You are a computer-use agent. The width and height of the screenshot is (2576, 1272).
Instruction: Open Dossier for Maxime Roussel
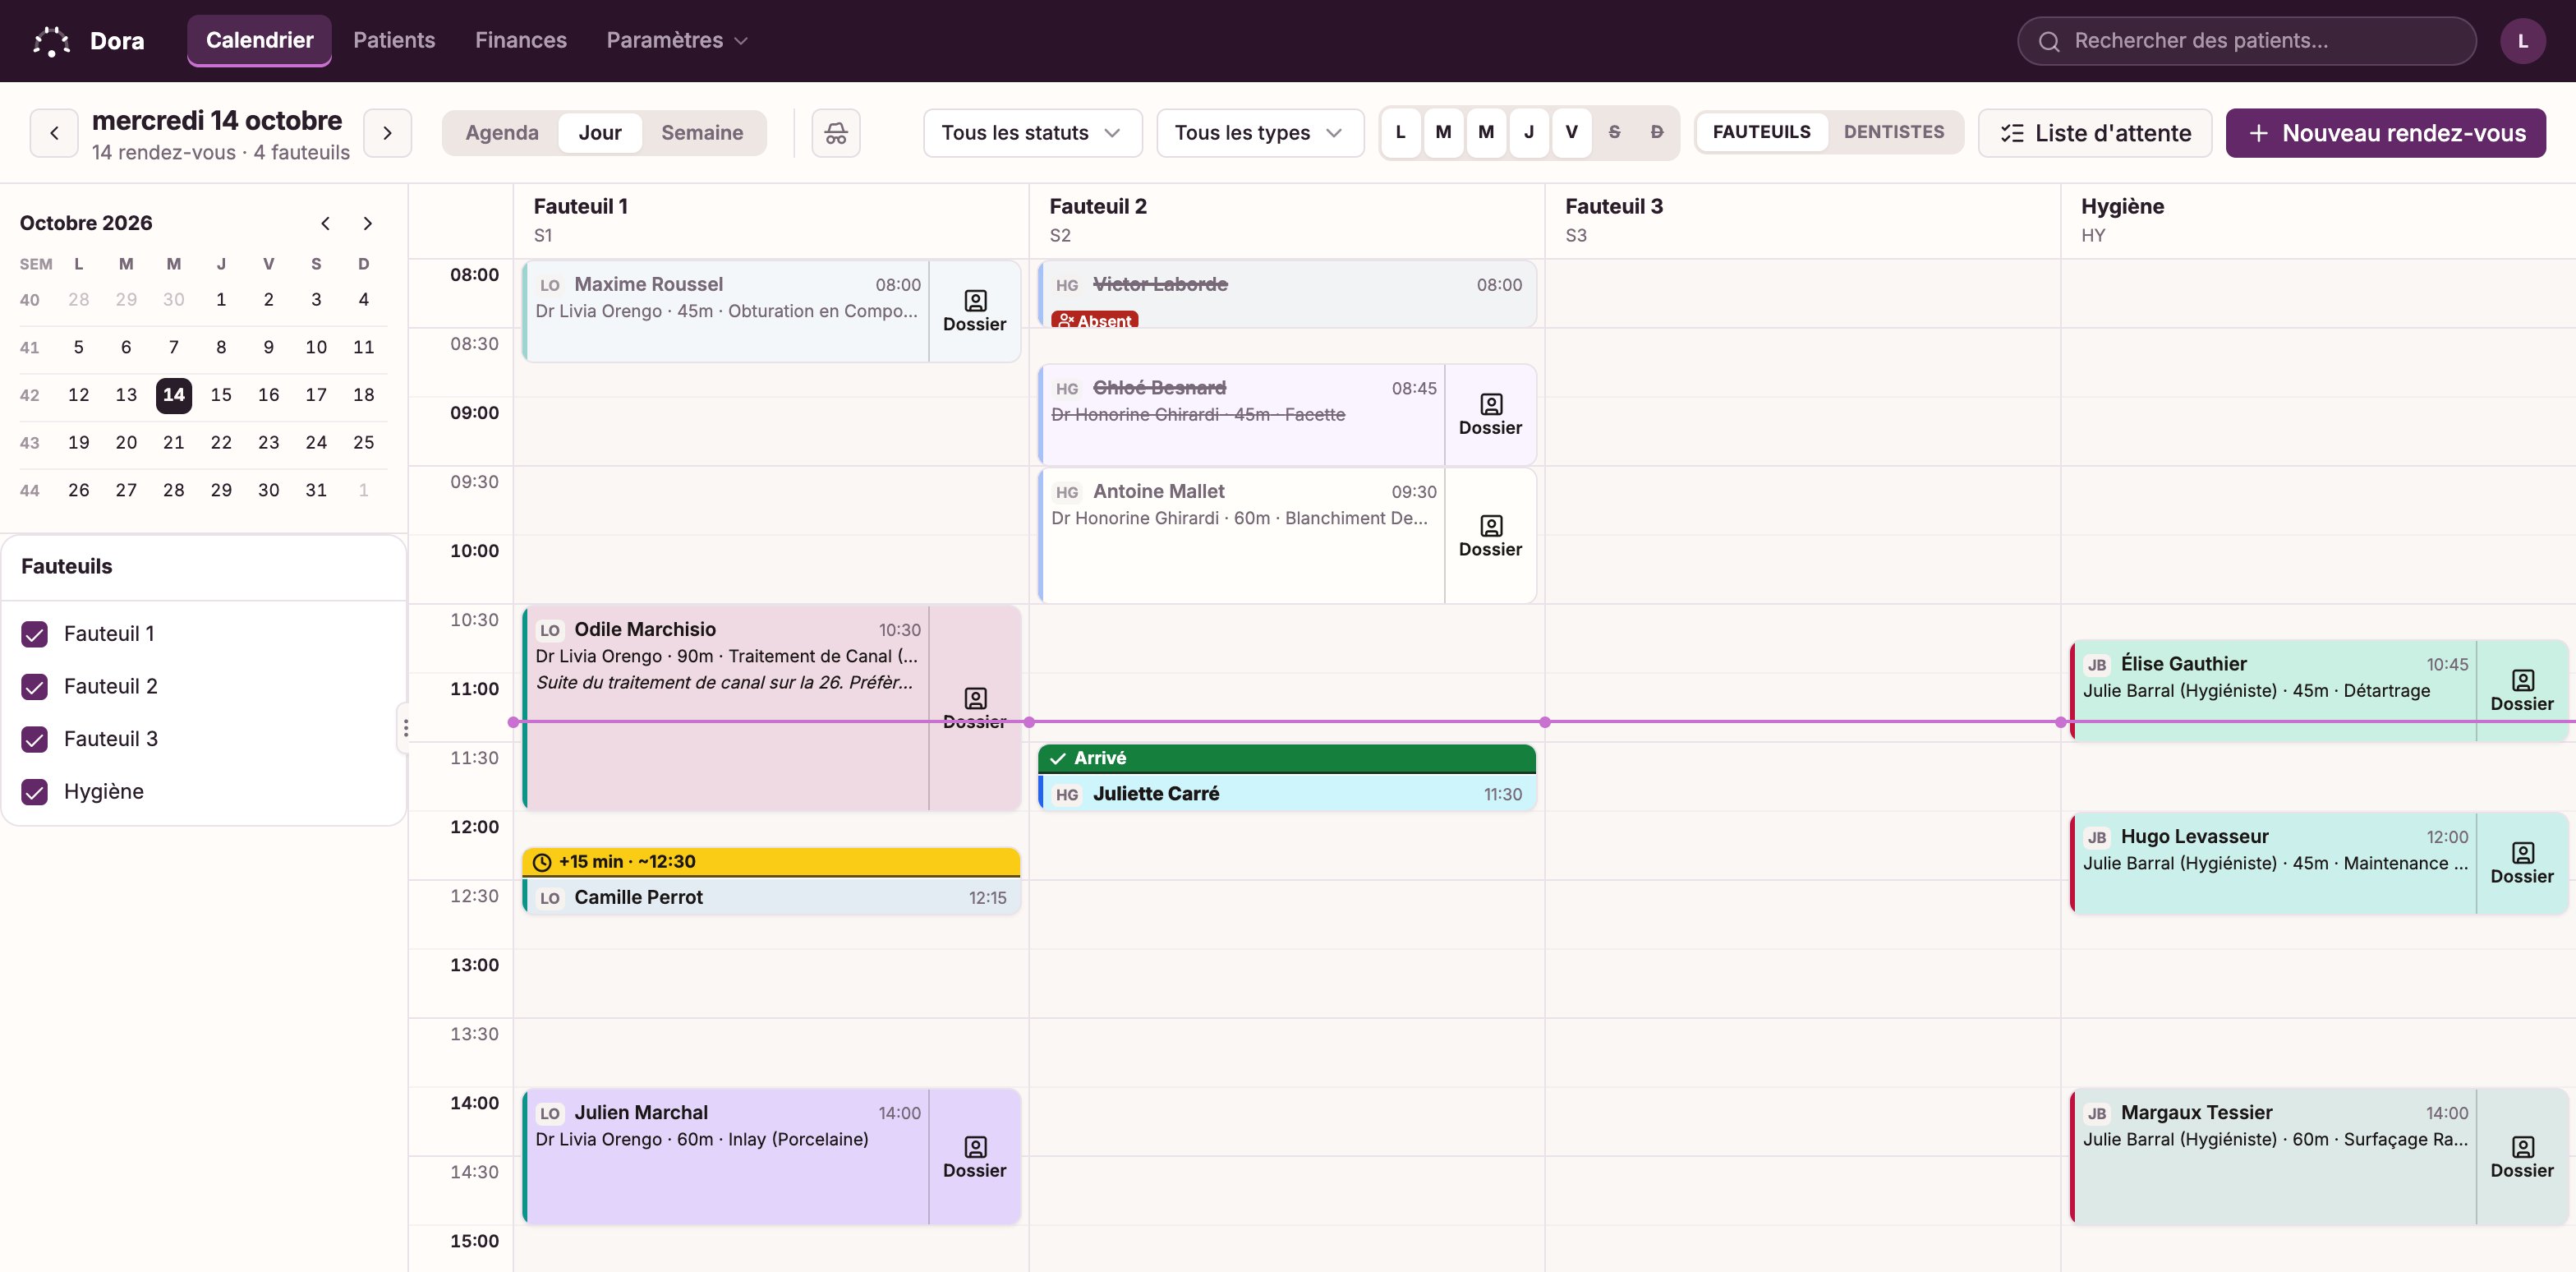(974, 311)
